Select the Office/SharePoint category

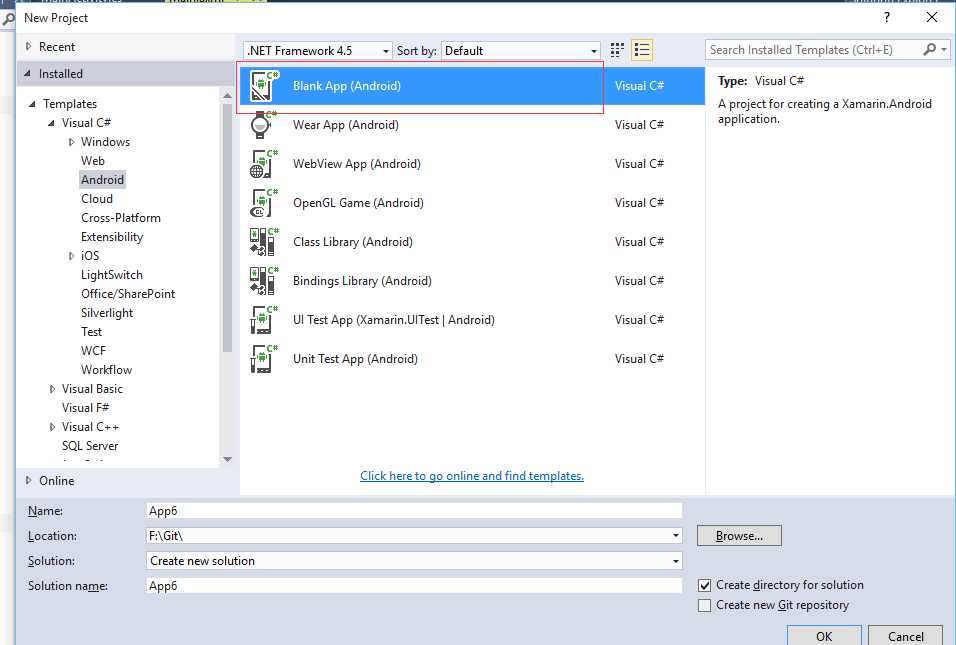[128, 294]
